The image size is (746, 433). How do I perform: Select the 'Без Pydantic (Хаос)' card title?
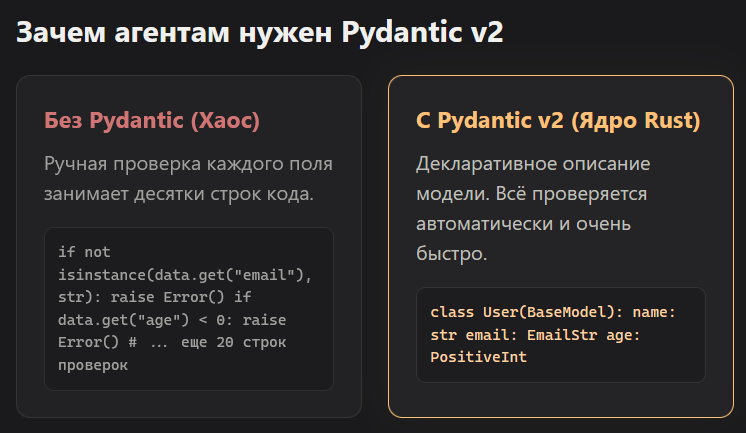[152, 120]
